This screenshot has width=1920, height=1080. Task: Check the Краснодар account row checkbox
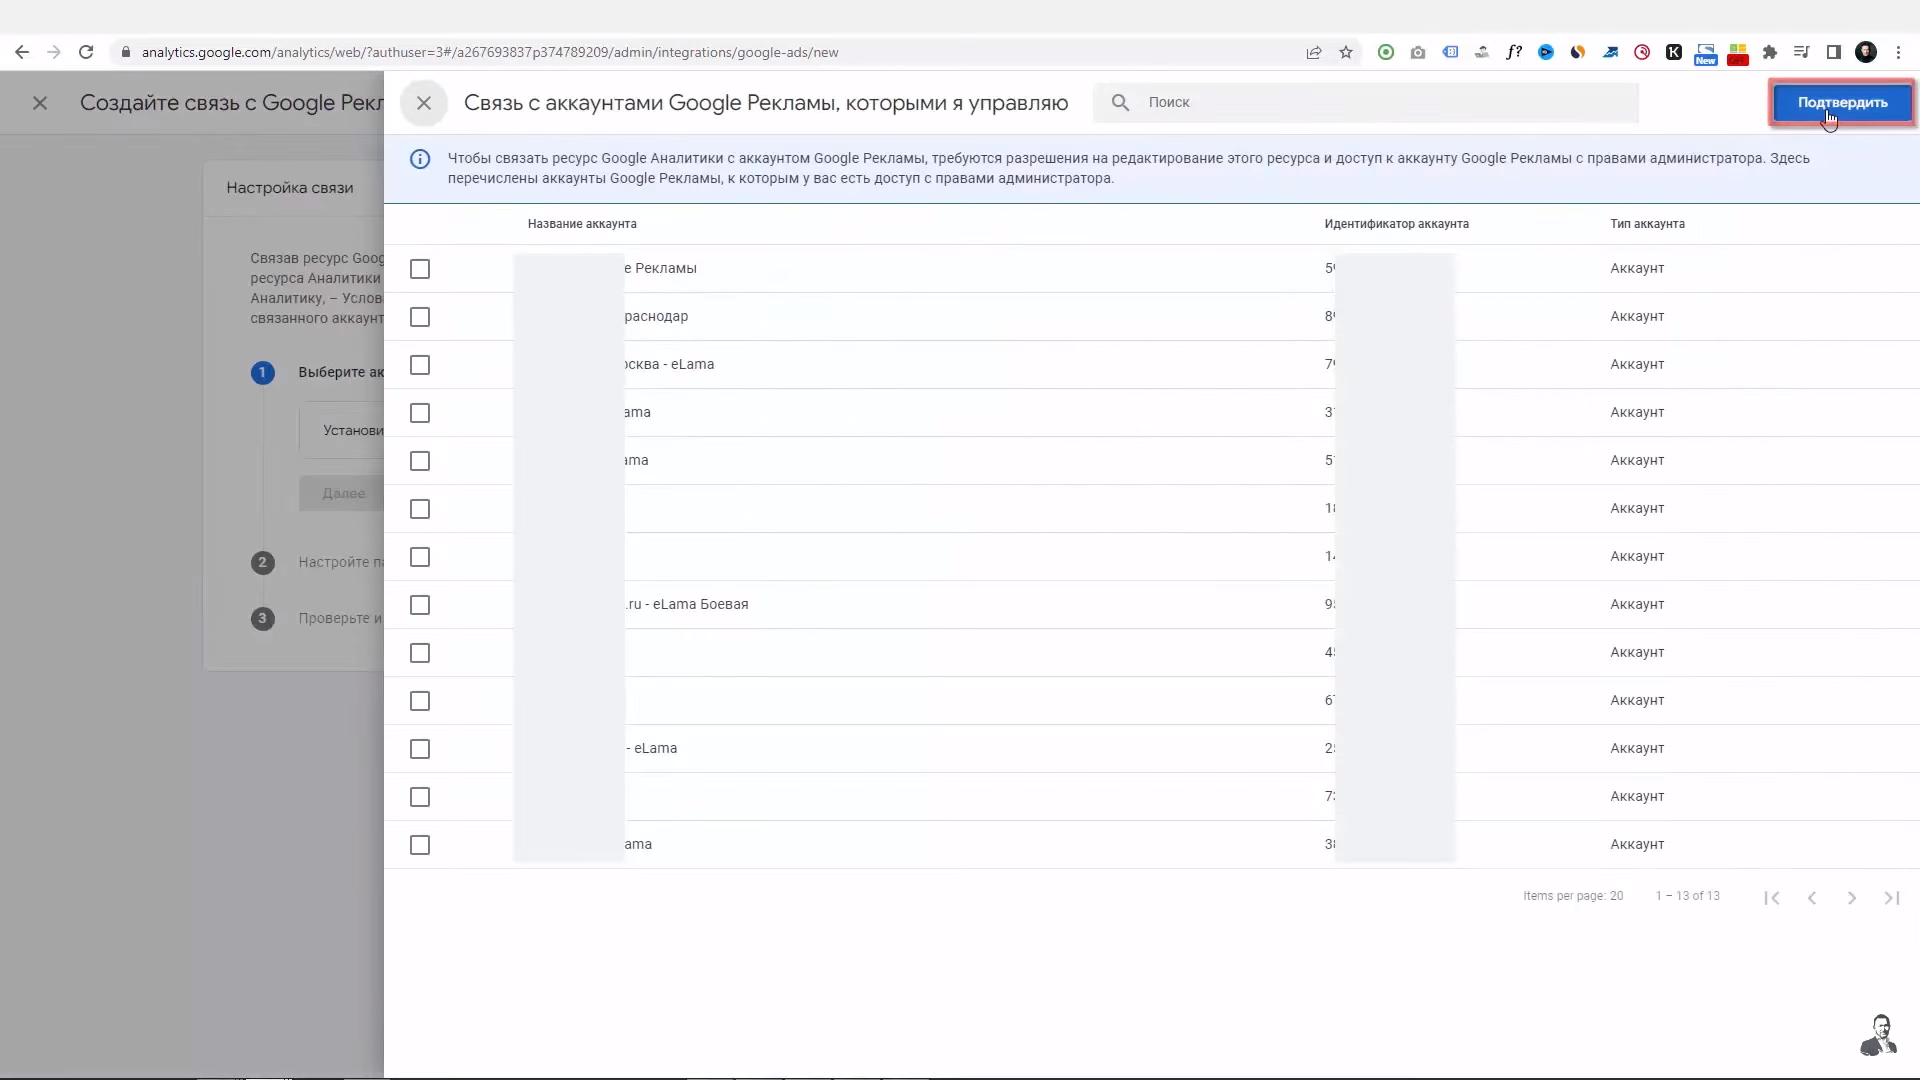420,317
